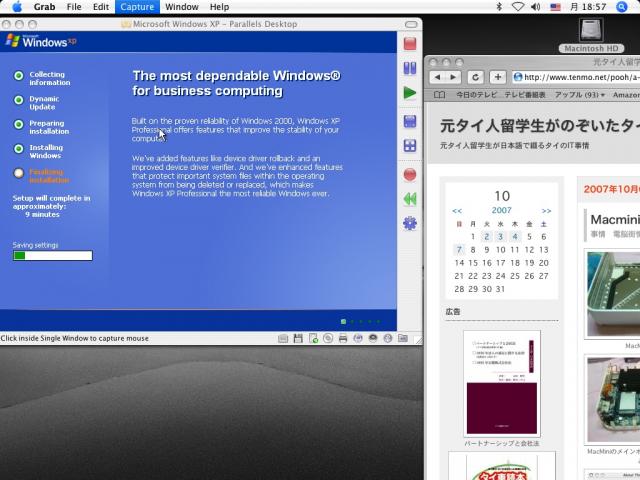Open calendar entry for day 7
The width and height of the screenshot is (640, 480).
click(x=459, y=250)
